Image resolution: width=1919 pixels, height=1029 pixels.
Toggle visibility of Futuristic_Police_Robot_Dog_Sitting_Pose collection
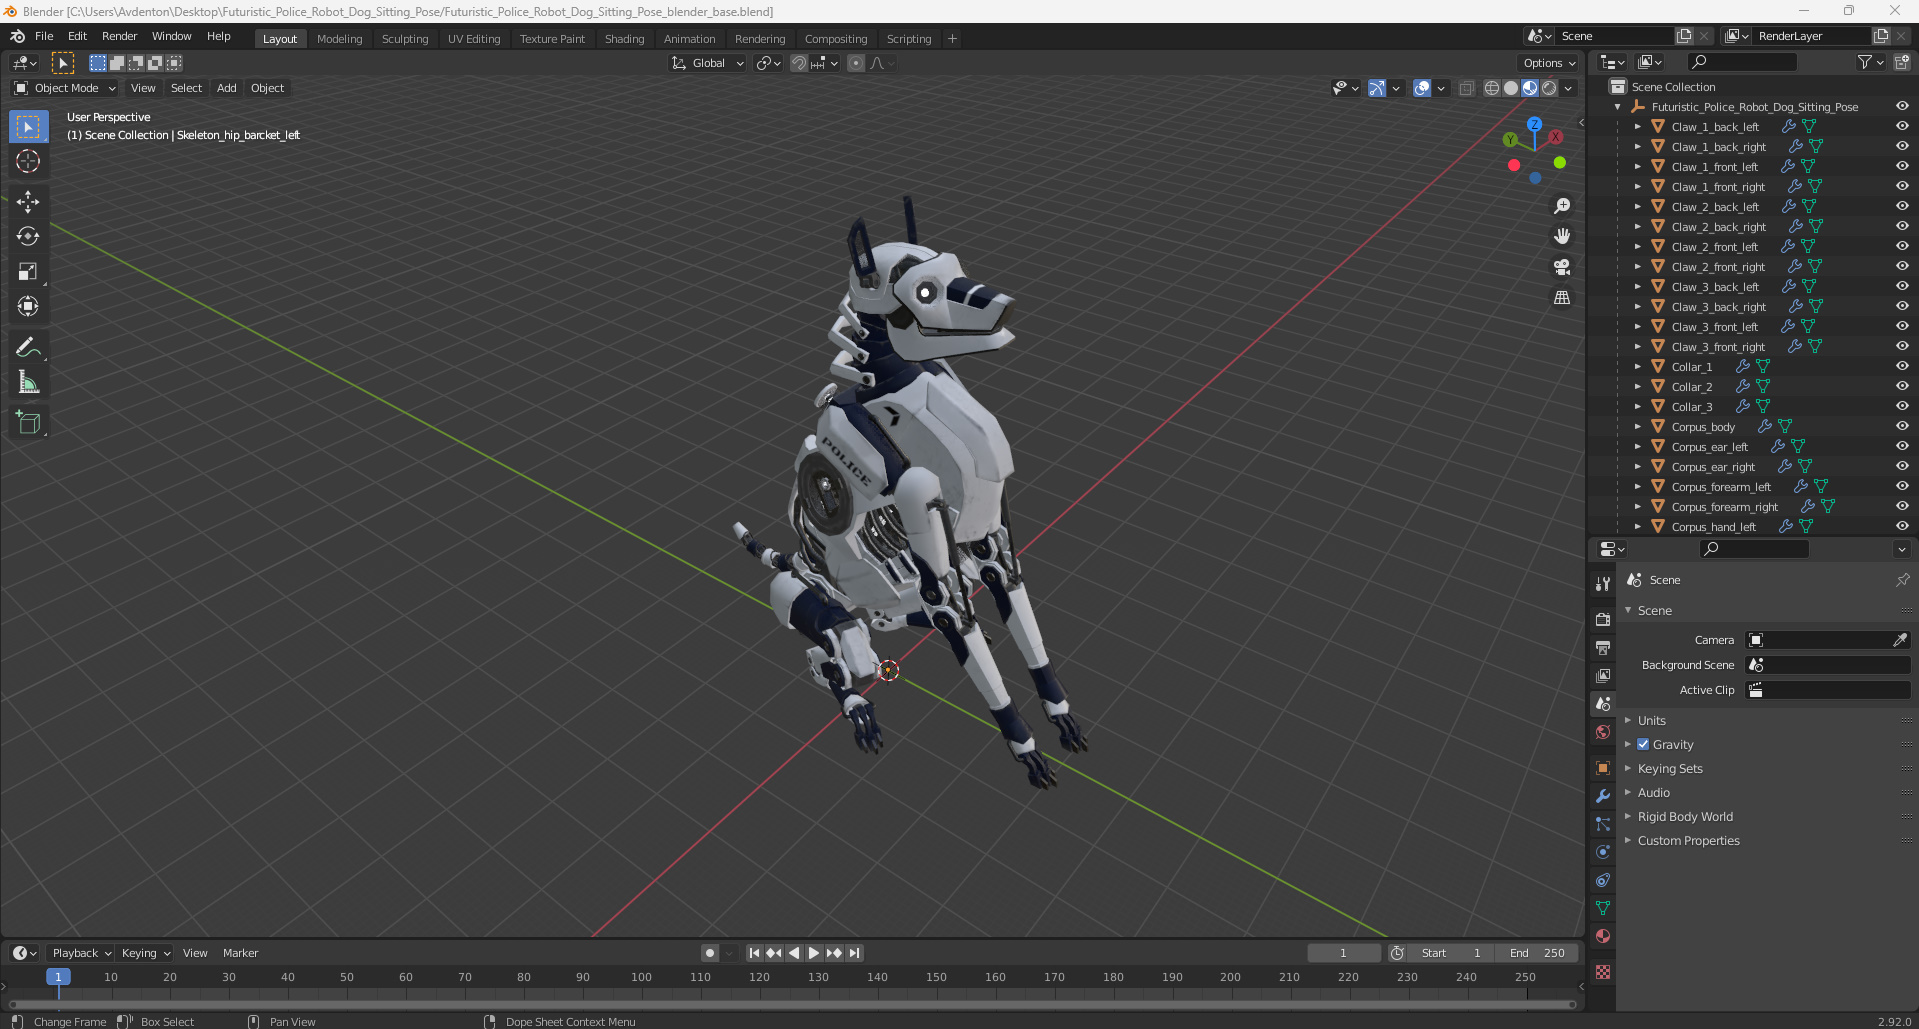[1902, 106]
